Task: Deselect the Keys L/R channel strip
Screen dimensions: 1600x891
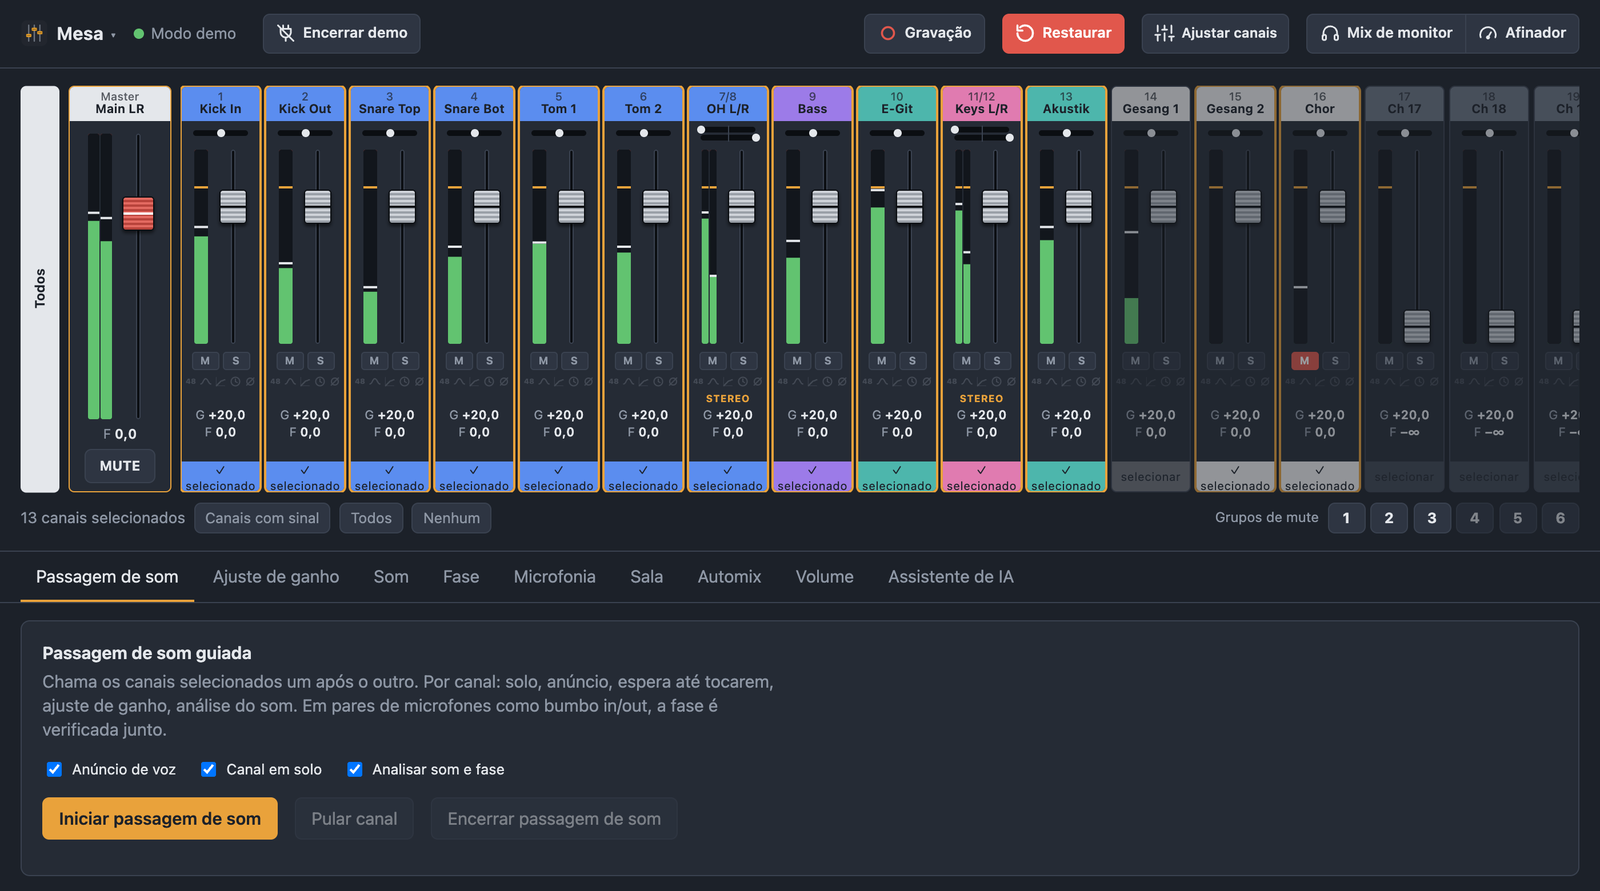Action: (x=981, y=477)
